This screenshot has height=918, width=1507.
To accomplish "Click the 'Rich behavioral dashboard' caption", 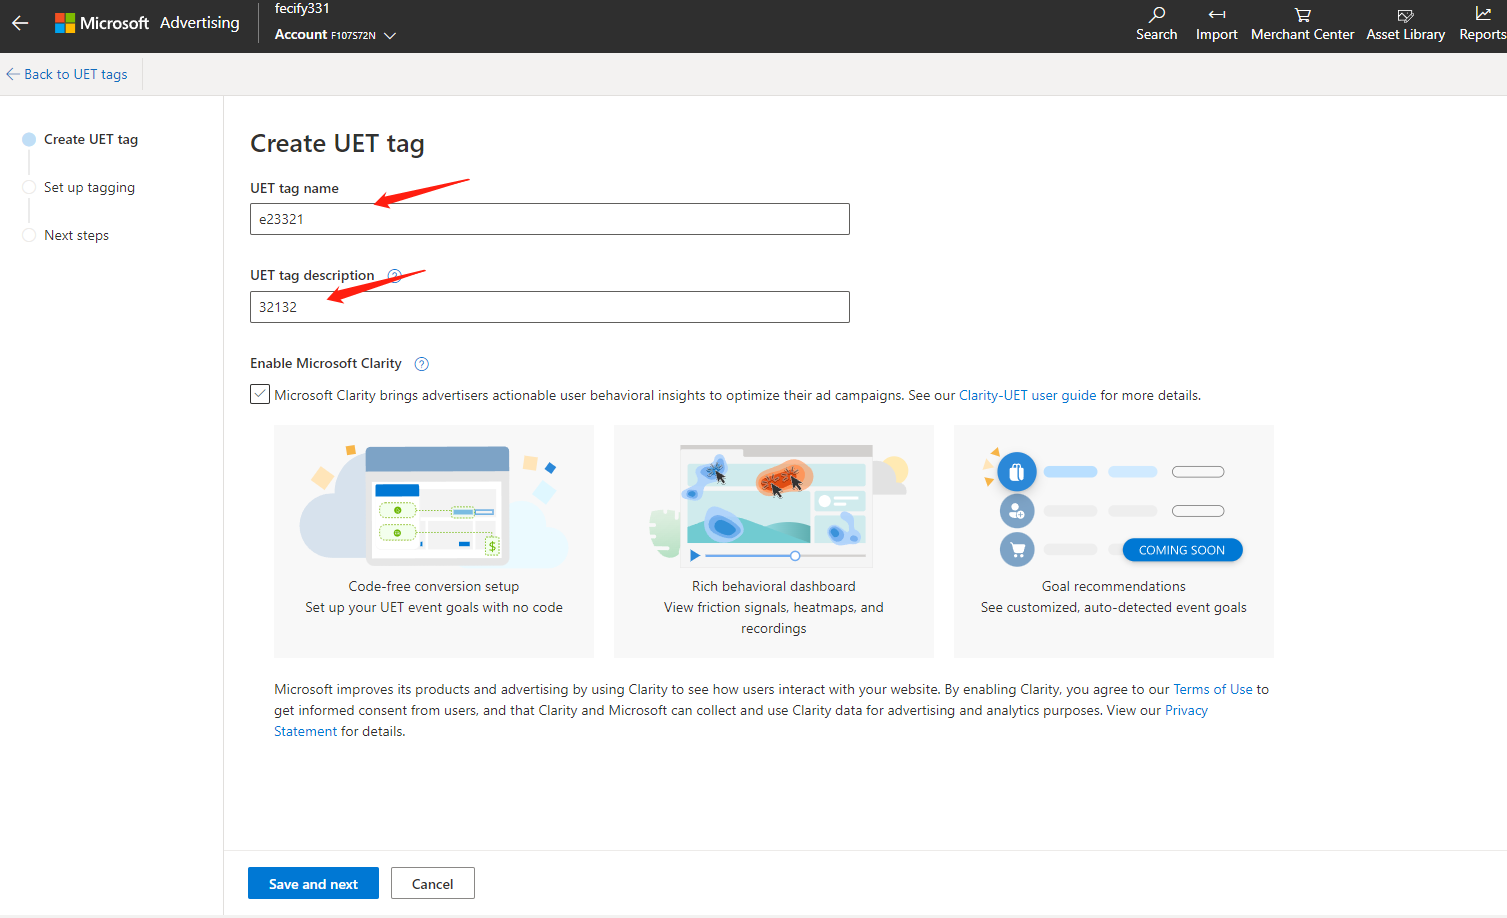I will 774,586.
